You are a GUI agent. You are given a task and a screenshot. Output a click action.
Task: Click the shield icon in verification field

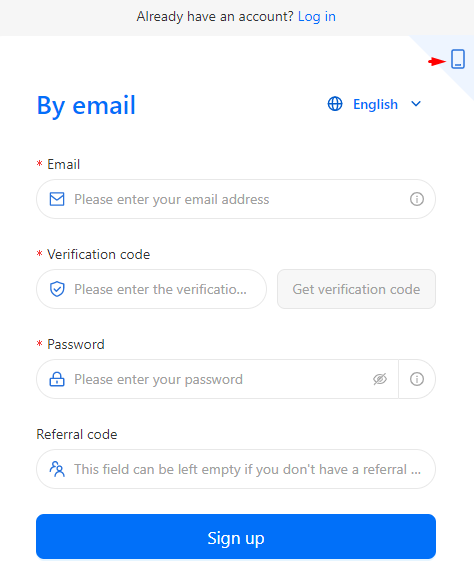coord(57,289)
